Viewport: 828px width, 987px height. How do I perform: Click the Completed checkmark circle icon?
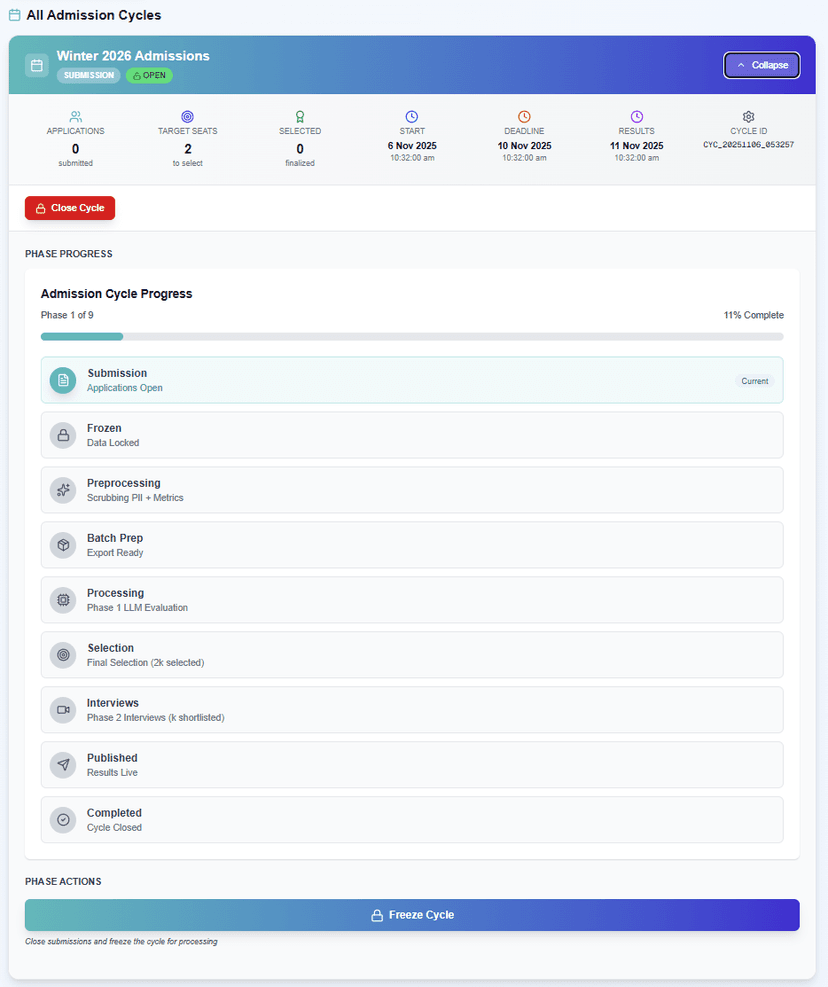pos(63,820)
